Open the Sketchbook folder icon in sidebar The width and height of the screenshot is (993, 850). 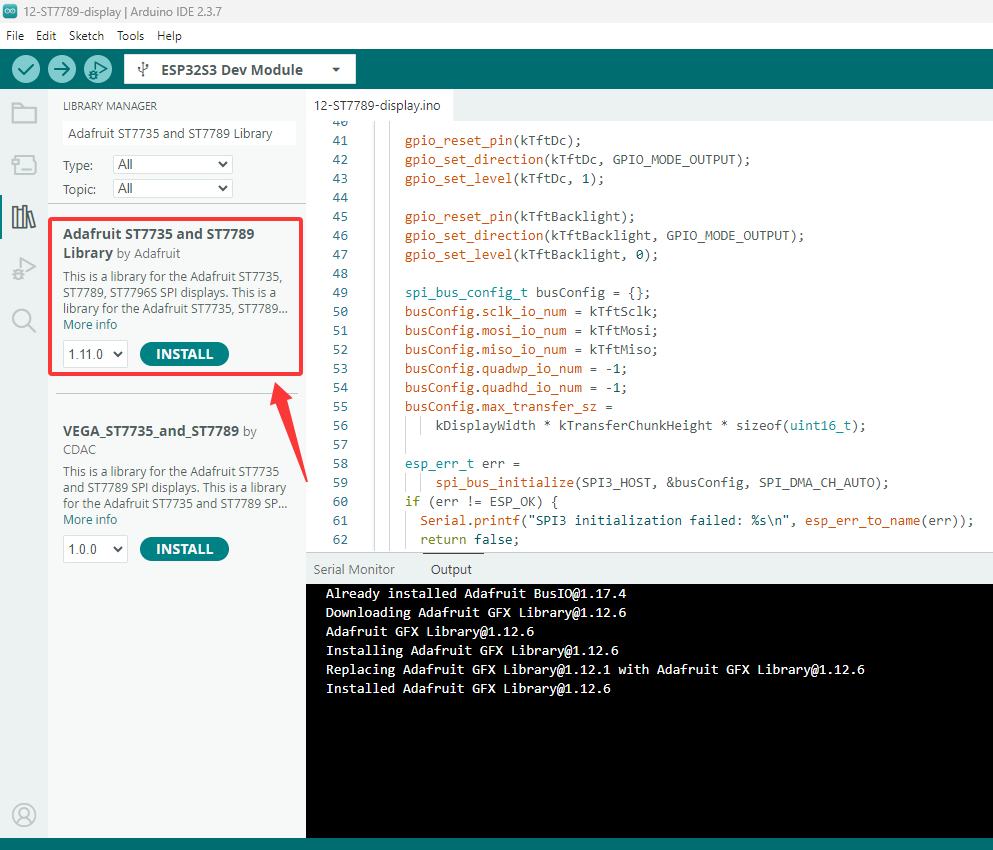[24, 113]
